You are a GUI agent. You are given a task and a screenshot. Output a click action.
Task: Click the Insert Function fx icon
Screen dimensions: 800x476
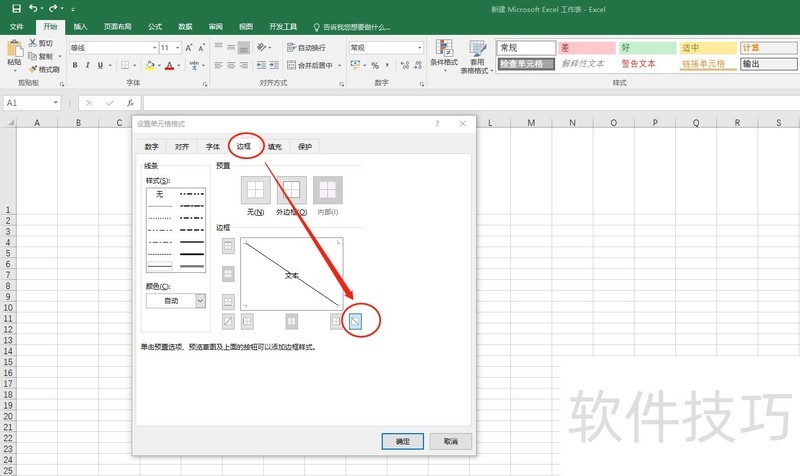click(130, 103)
